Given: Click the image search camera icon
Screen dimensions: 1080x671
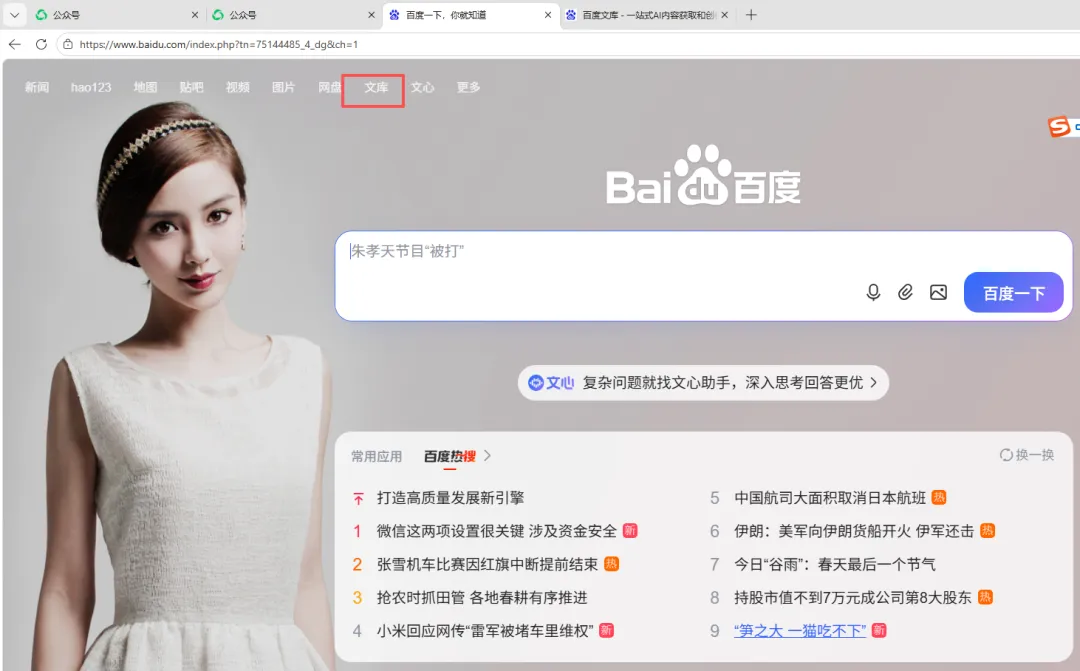Looking at the screenshot, I should tap(938, 292).
